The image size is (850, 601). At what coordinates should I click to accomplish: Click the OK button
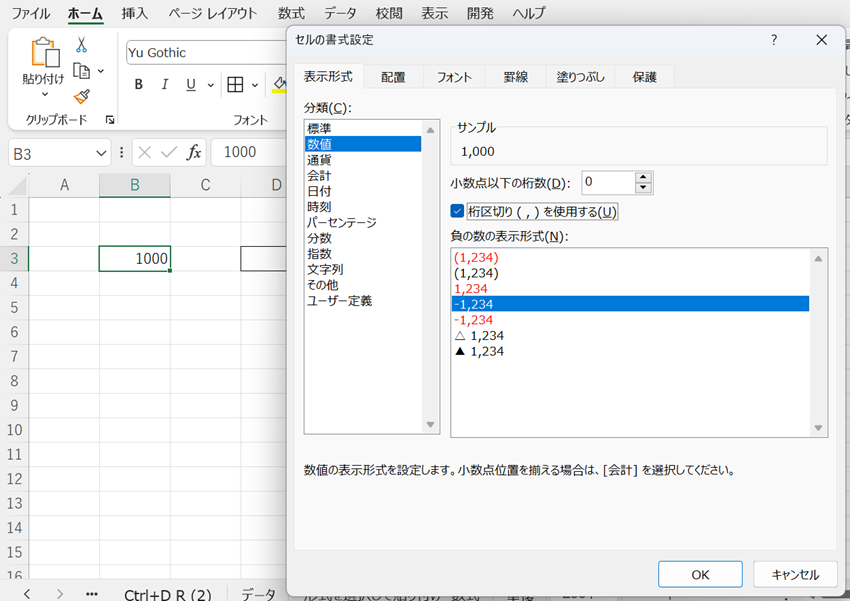(x=700, y=574)
